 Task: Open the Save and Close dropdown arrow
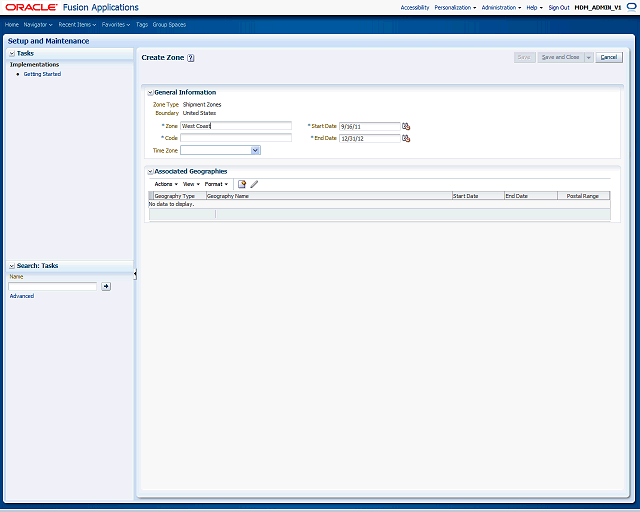pos(589,58)
